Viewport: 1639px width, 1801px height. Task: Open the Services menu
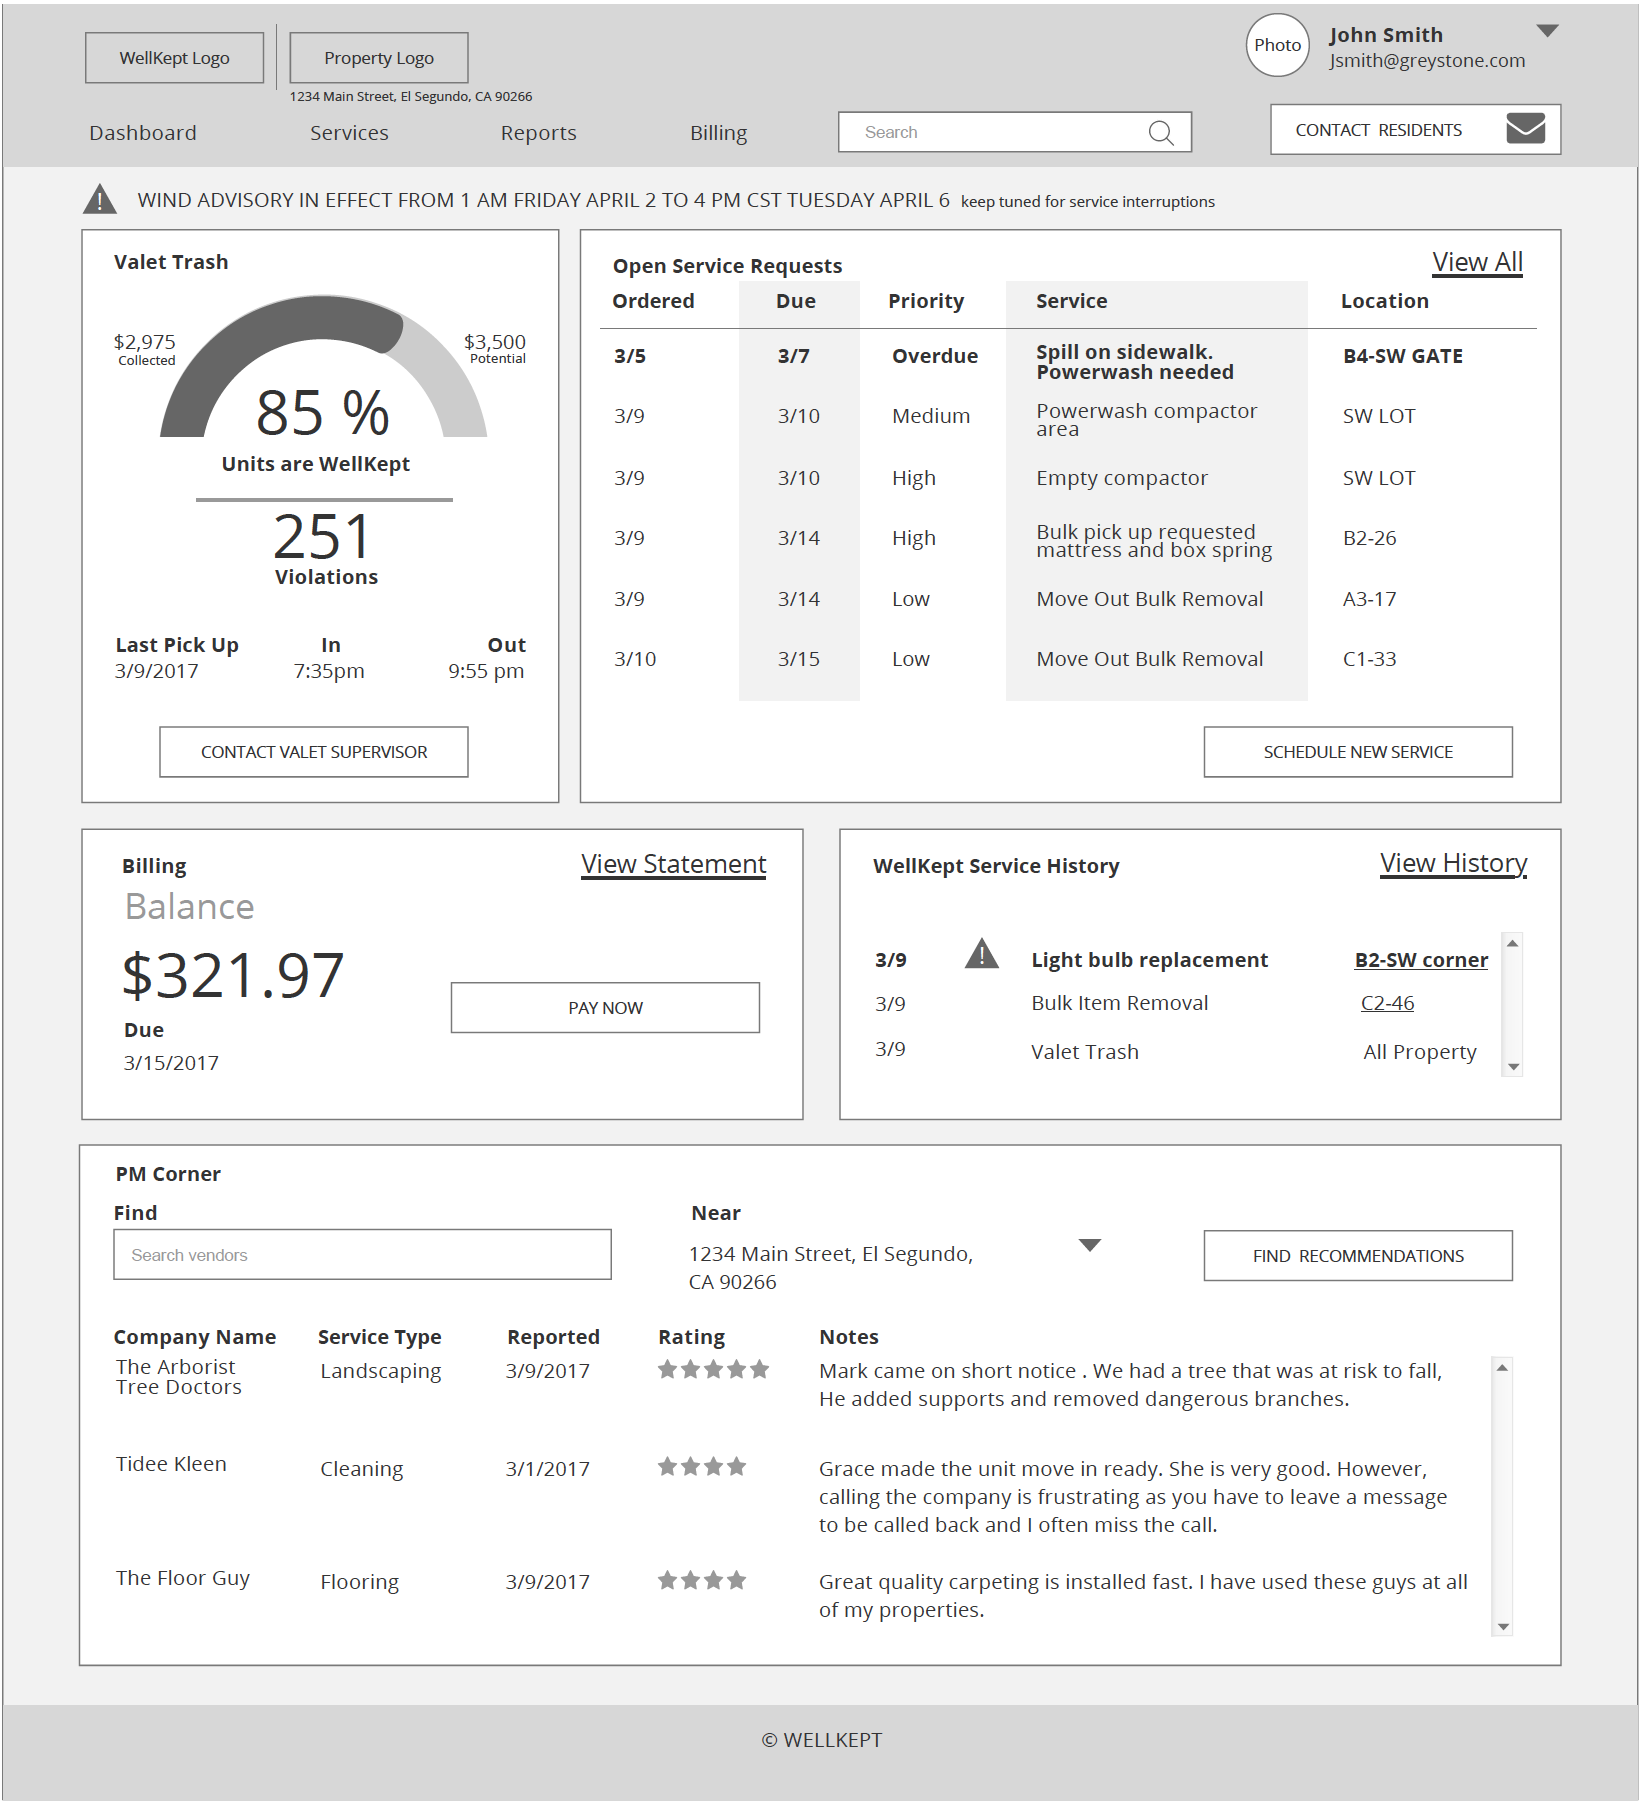[349, 133]
